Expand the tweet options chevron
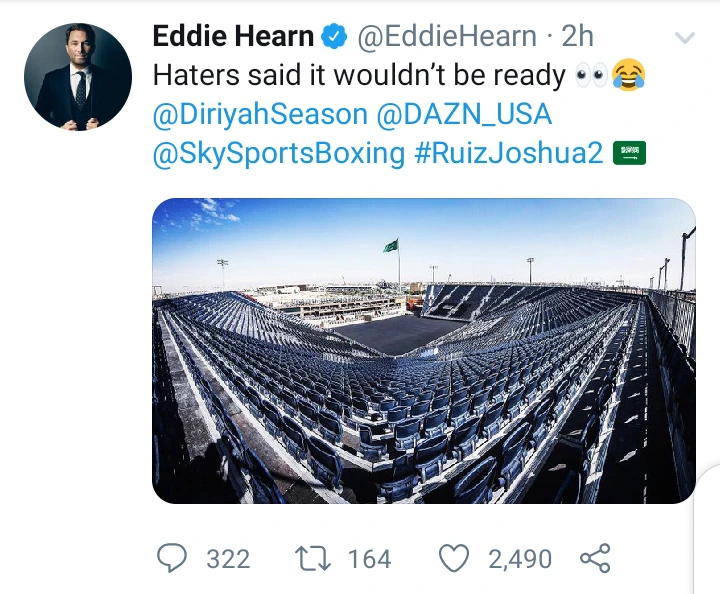 pyautogui.click(x=685, y=37)
